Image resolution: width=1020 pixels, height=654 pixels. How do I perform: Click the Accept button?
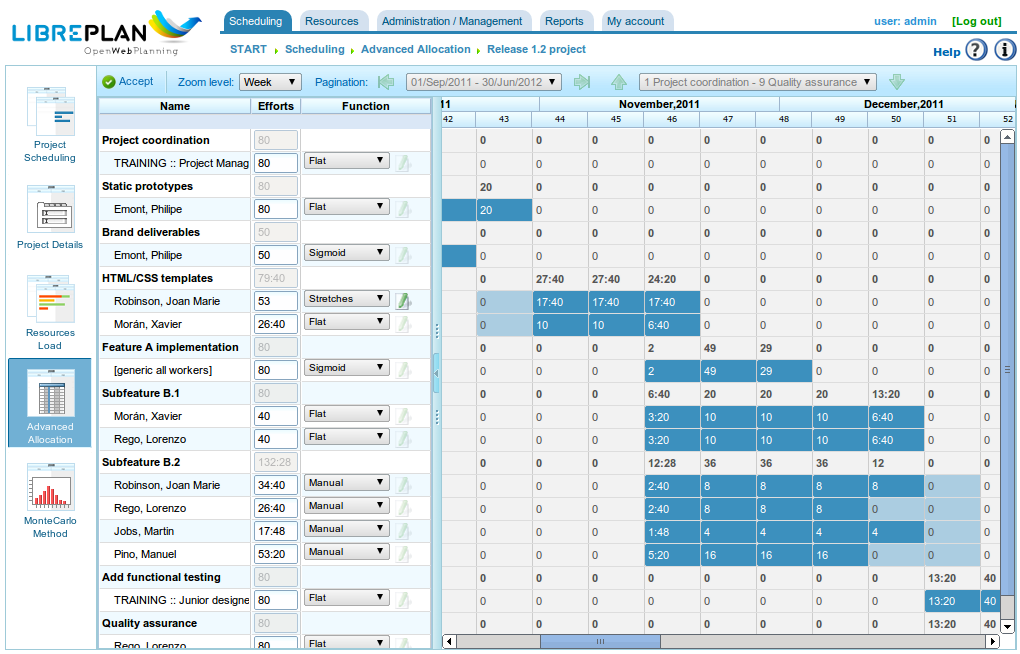click(x=128, y=81)
